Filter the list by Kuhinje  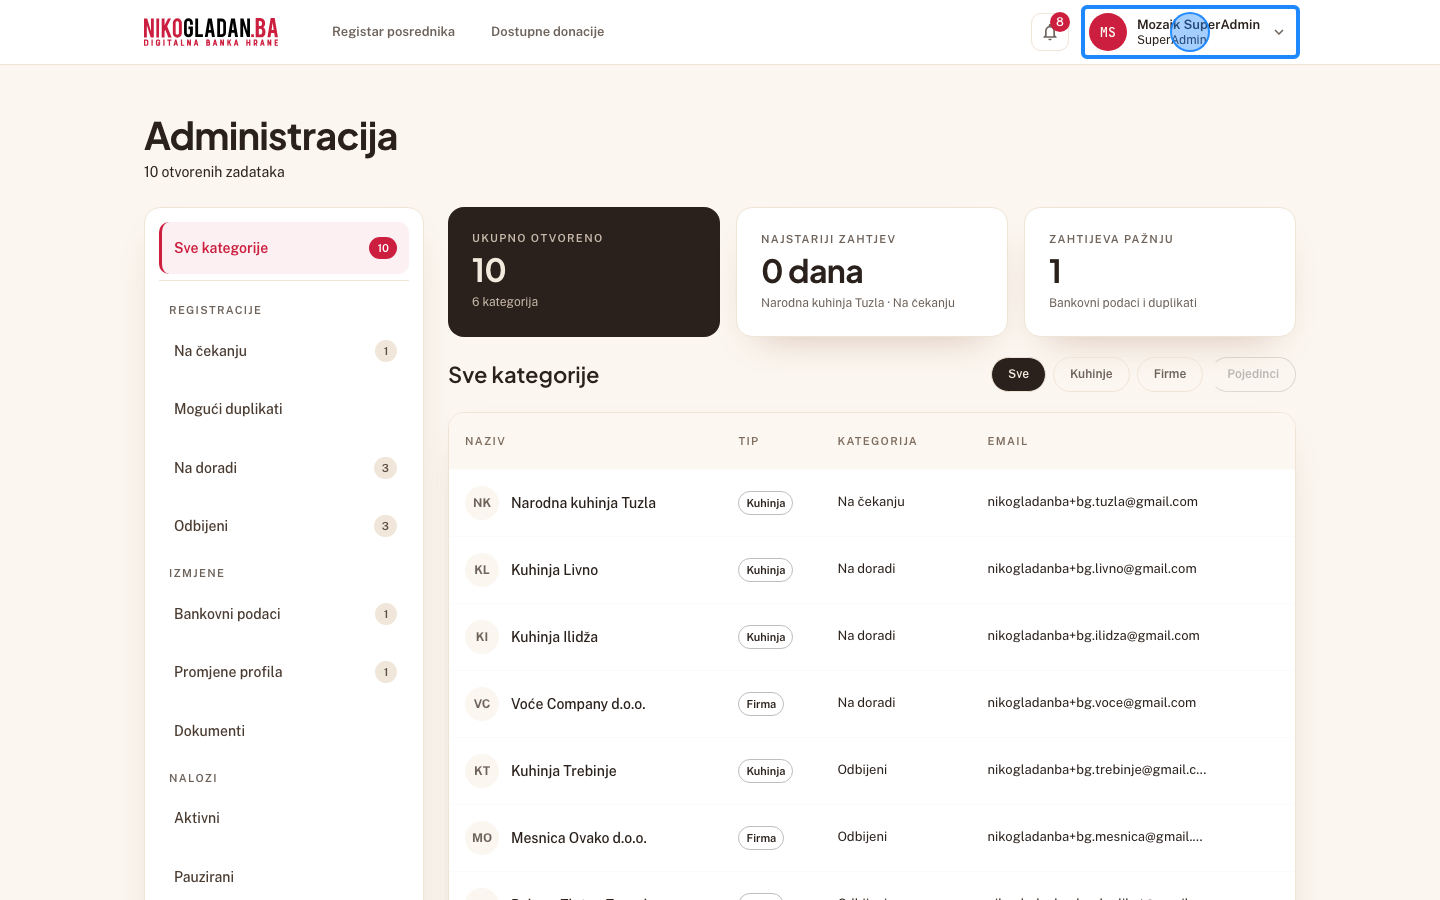(x=1091, y=374)
